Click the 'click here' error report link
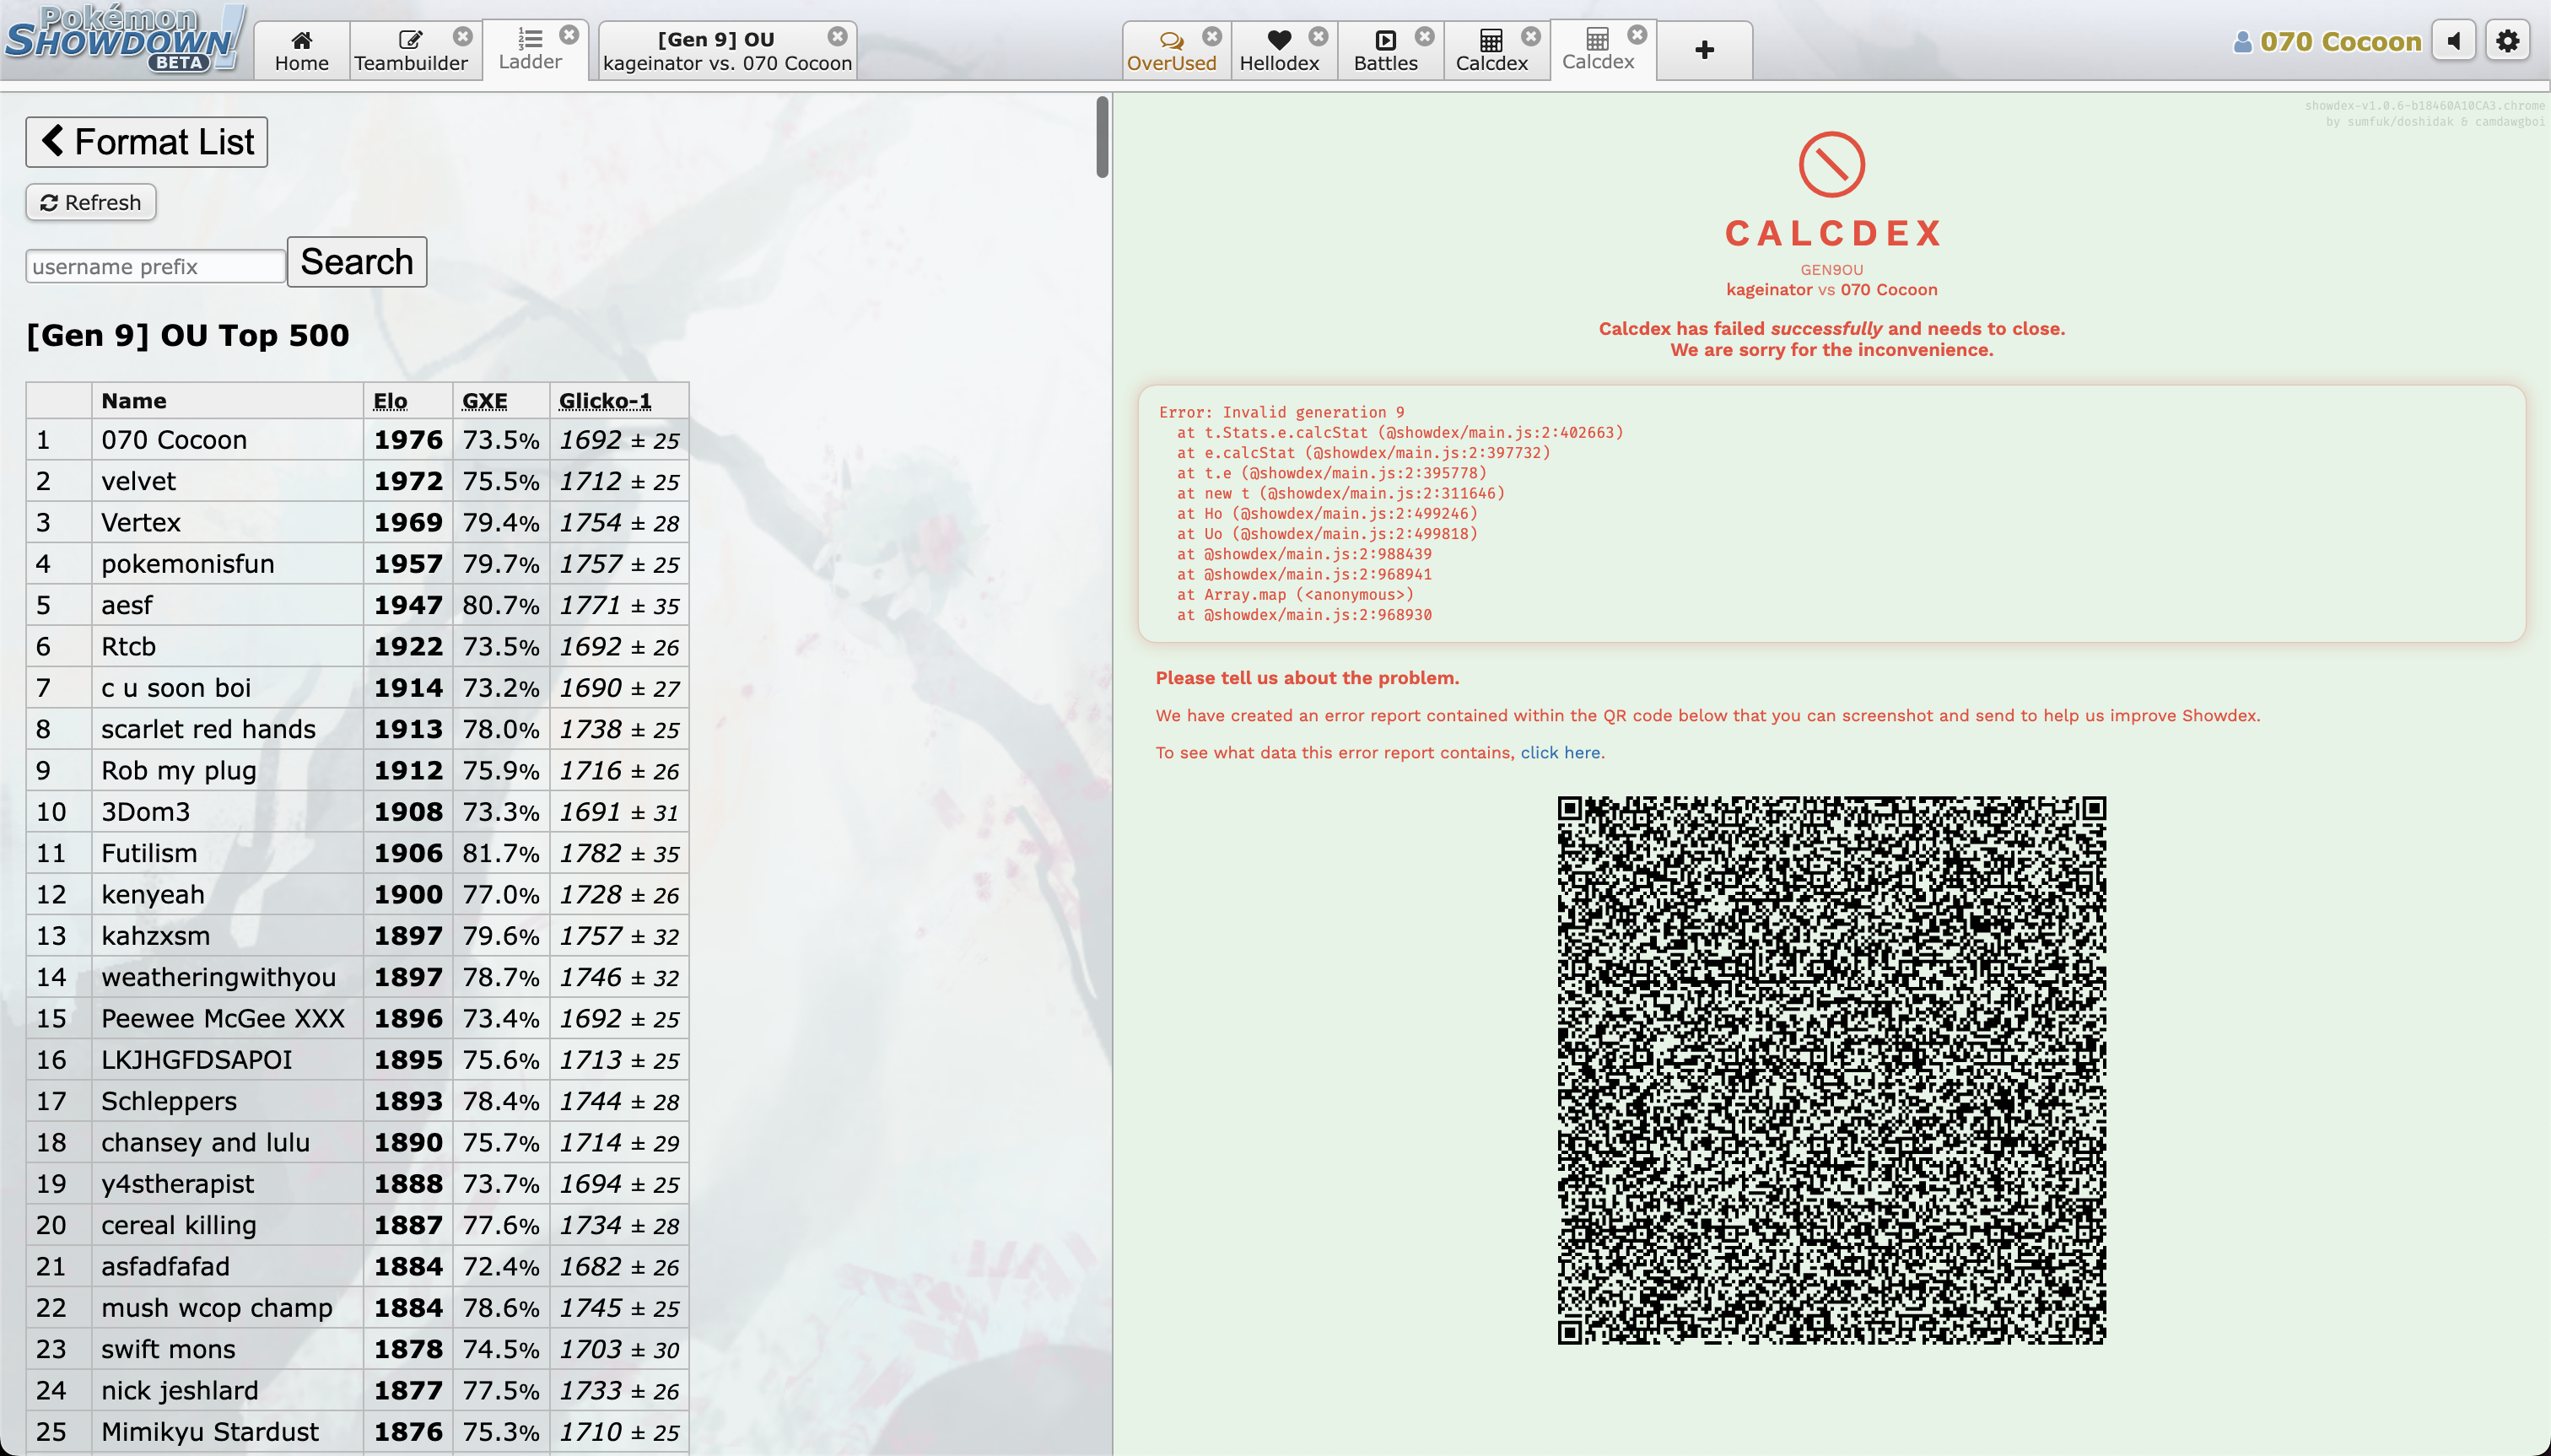The height and width of the screenshot is (1456, 2551). point(1560,753)
